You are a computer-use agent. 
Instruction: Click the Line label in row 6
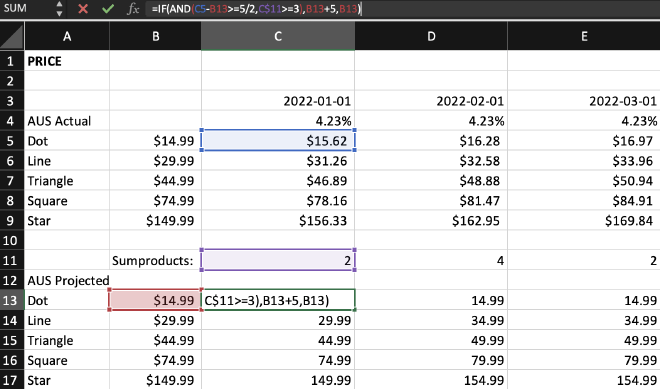pos(67,161)
